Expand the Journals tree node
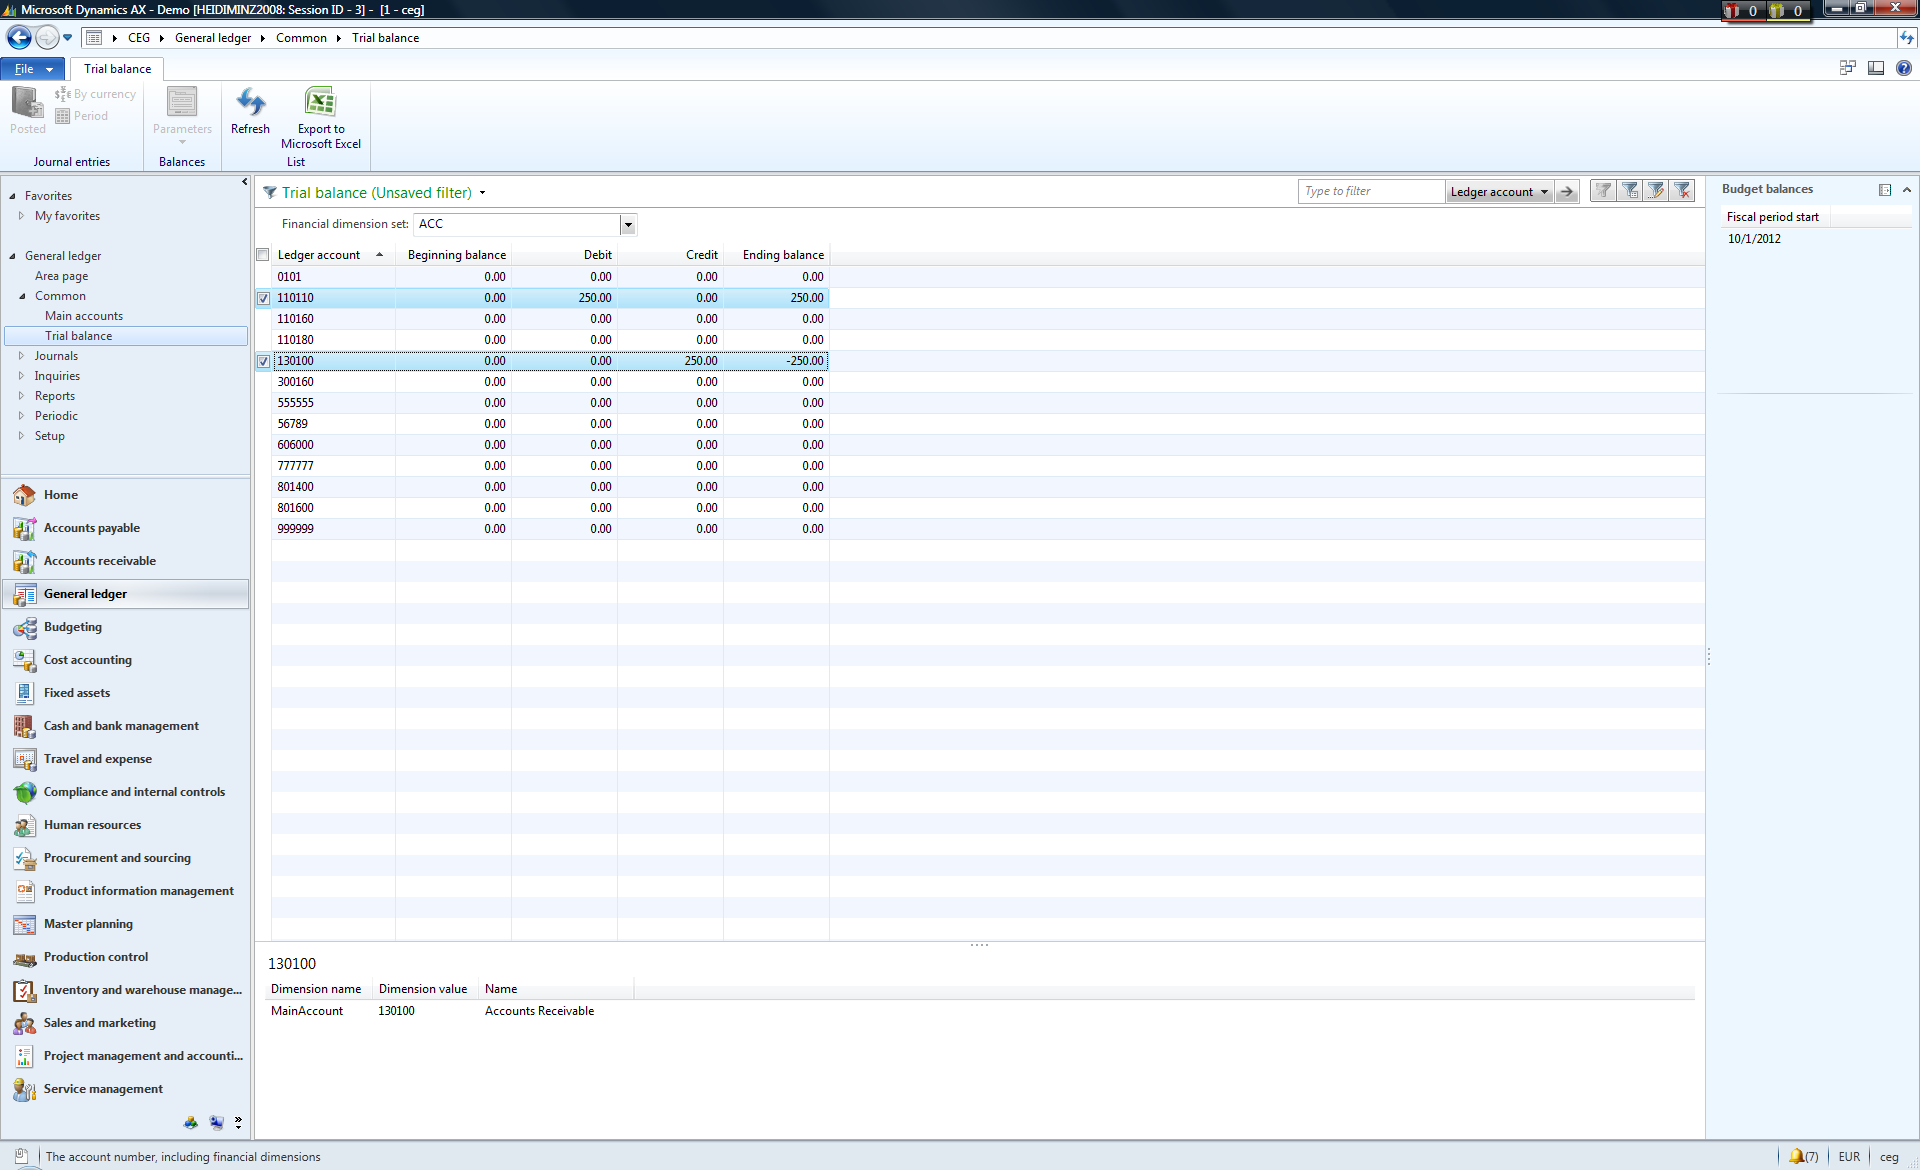Image resolution: width=1920 pixels, height=1170 pixels. point(21,356)
